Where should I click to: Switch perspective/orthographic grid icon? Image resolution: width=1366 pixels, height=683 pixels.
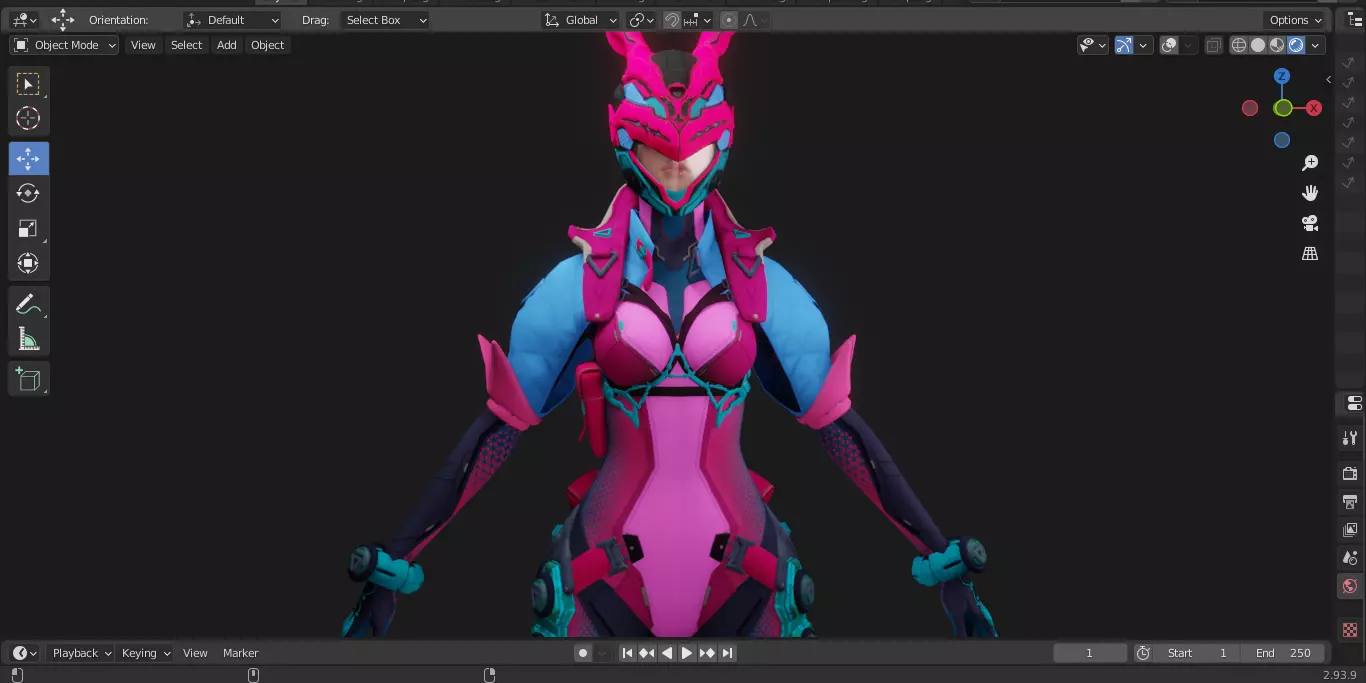click(1310, 254)
